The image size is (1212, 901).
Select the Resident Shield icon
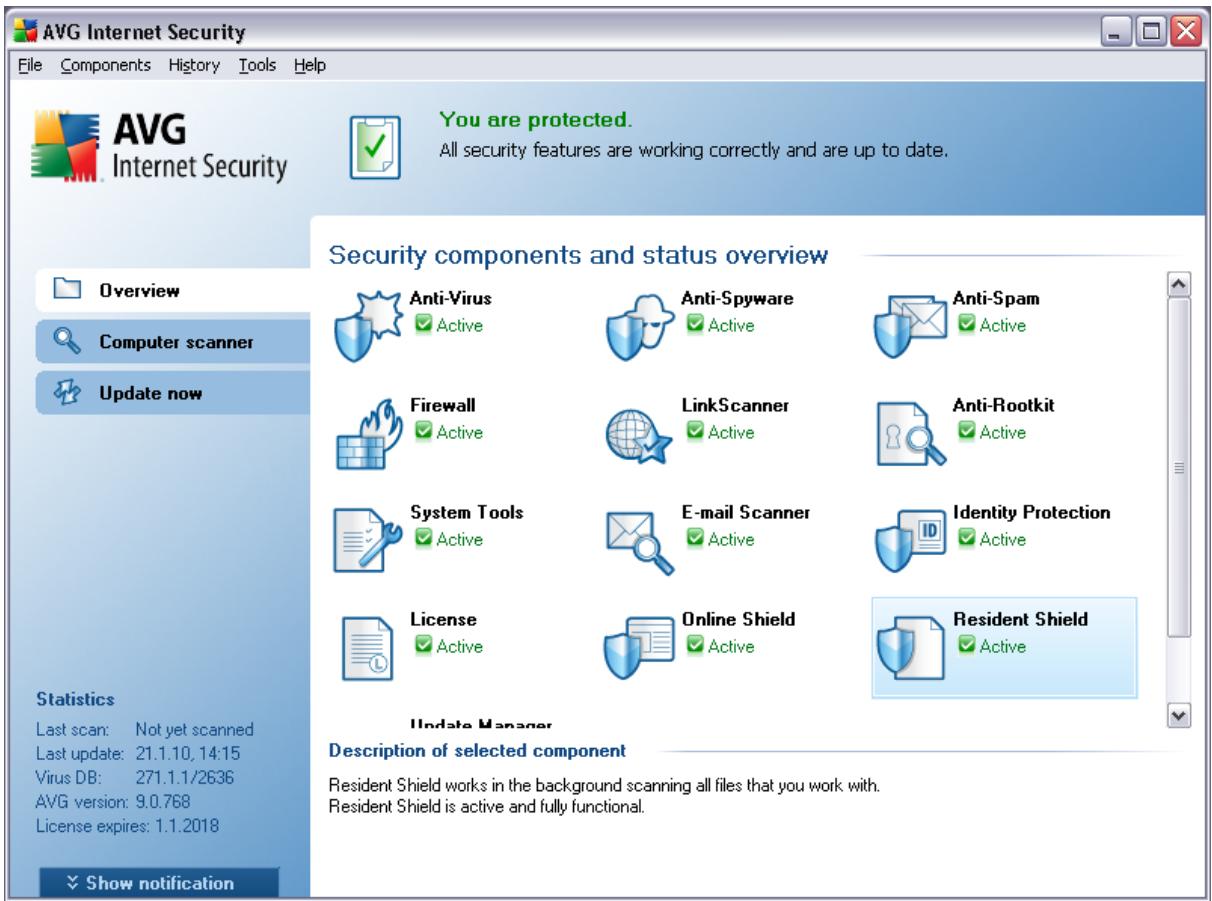911,648
